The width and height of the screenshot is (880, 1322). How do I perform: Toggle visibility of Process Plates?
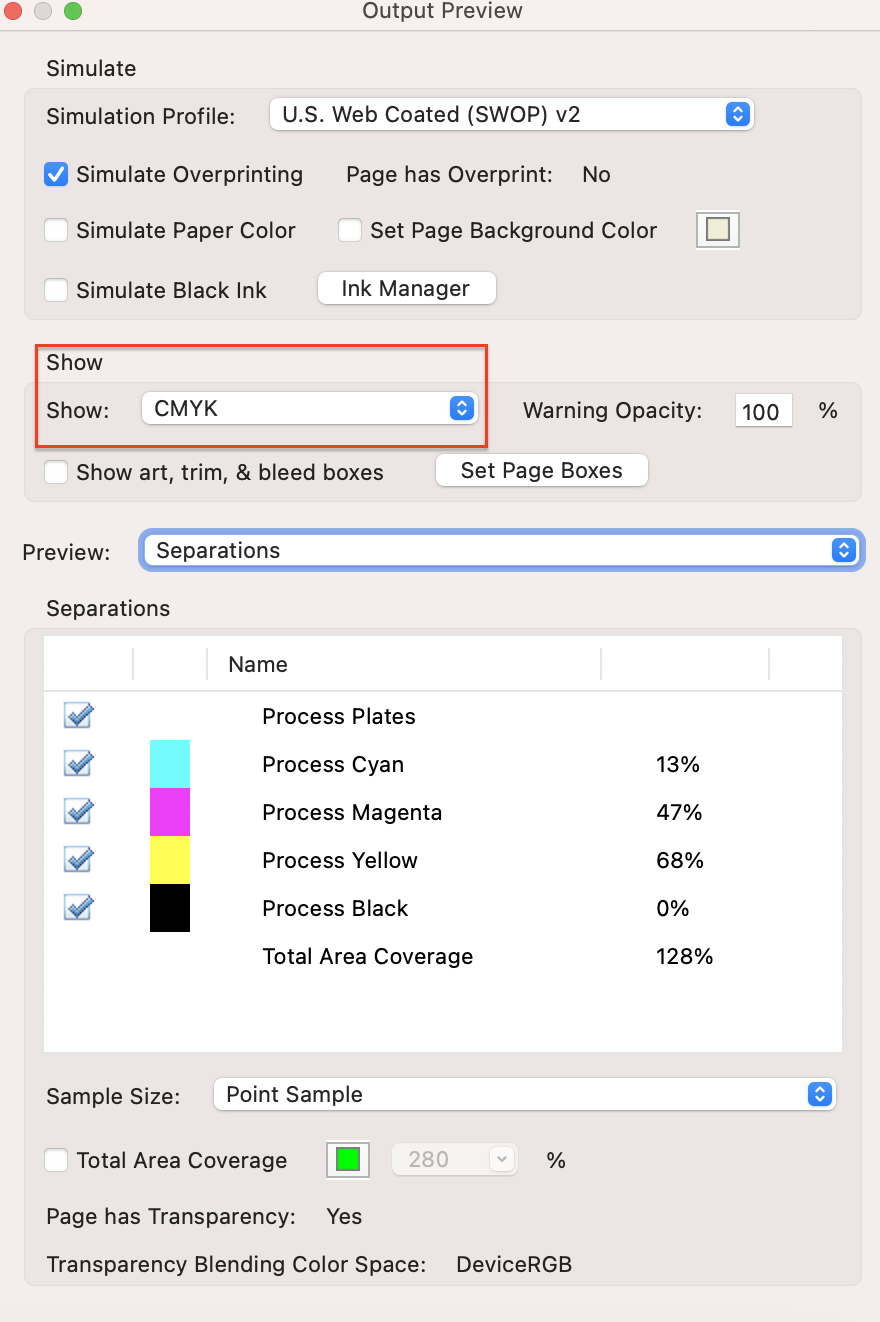(78, 716)
